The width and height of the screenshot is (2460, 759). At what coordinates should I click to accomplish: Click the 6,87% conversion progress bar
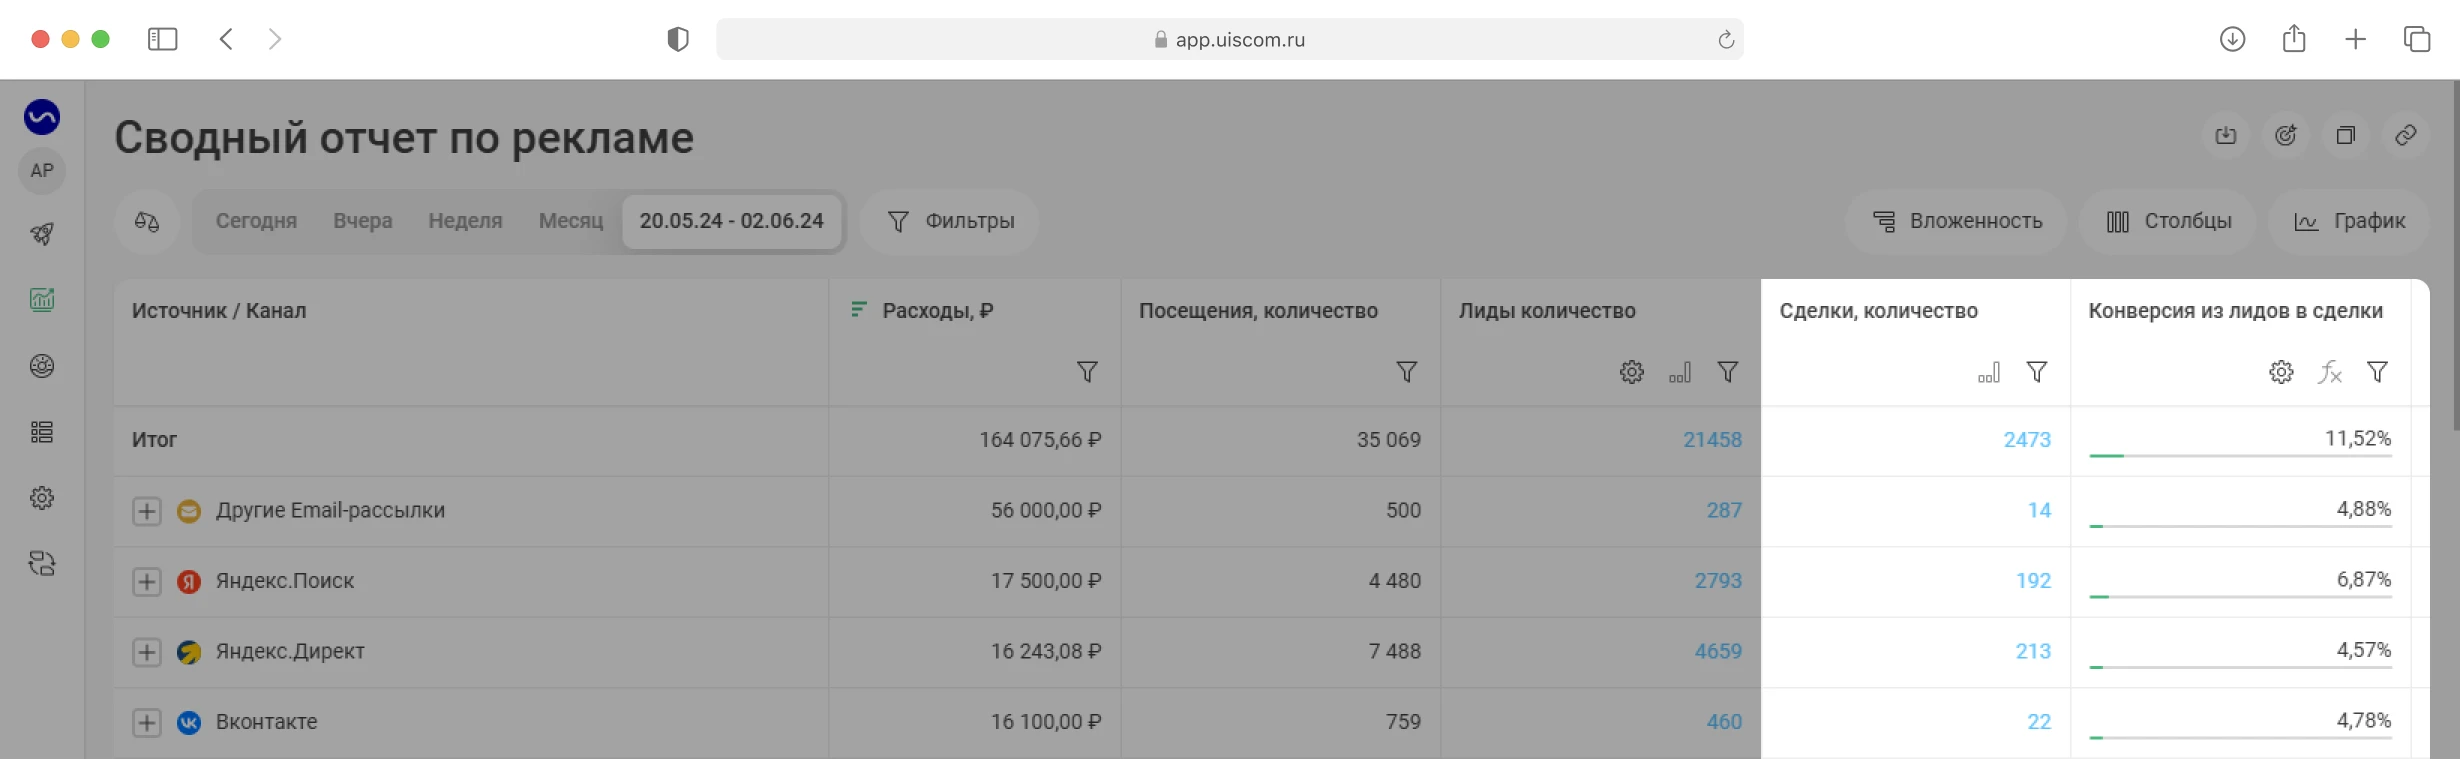(x=2240, y=597)
